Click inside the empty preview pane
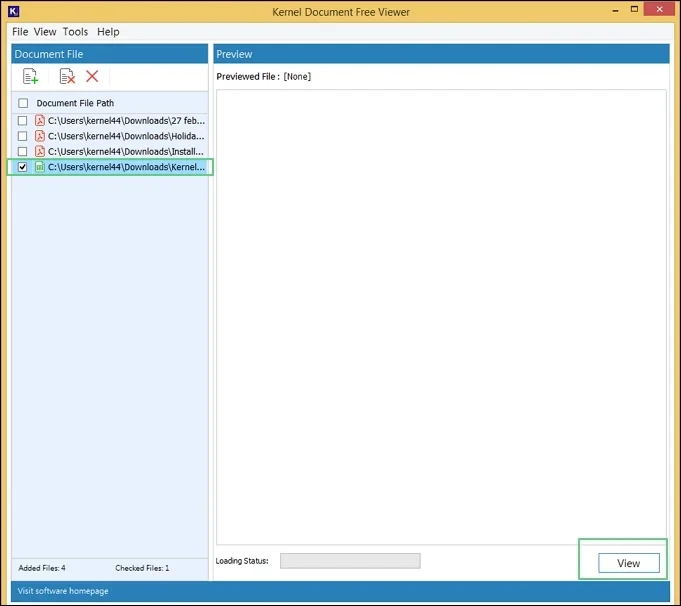681x606 pixels. pos(441,317)
